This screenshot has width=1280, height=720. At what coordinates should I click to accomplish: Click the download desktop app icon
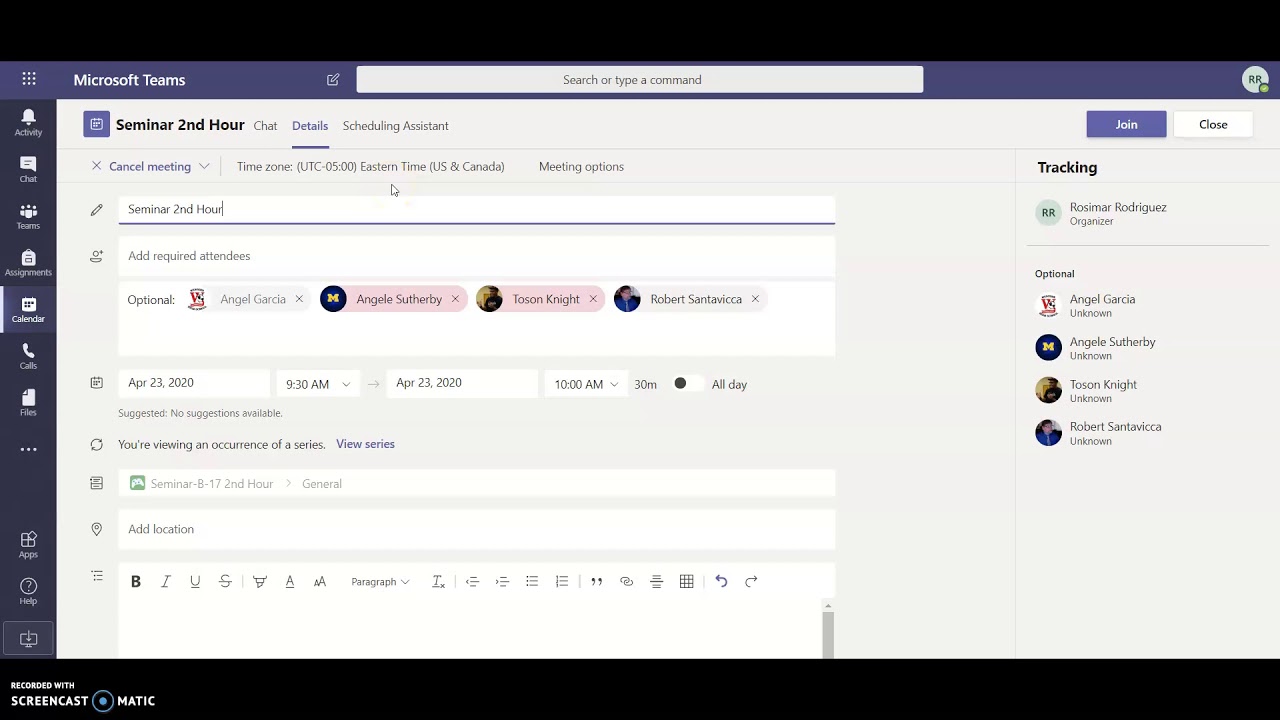tap(28, 639)
